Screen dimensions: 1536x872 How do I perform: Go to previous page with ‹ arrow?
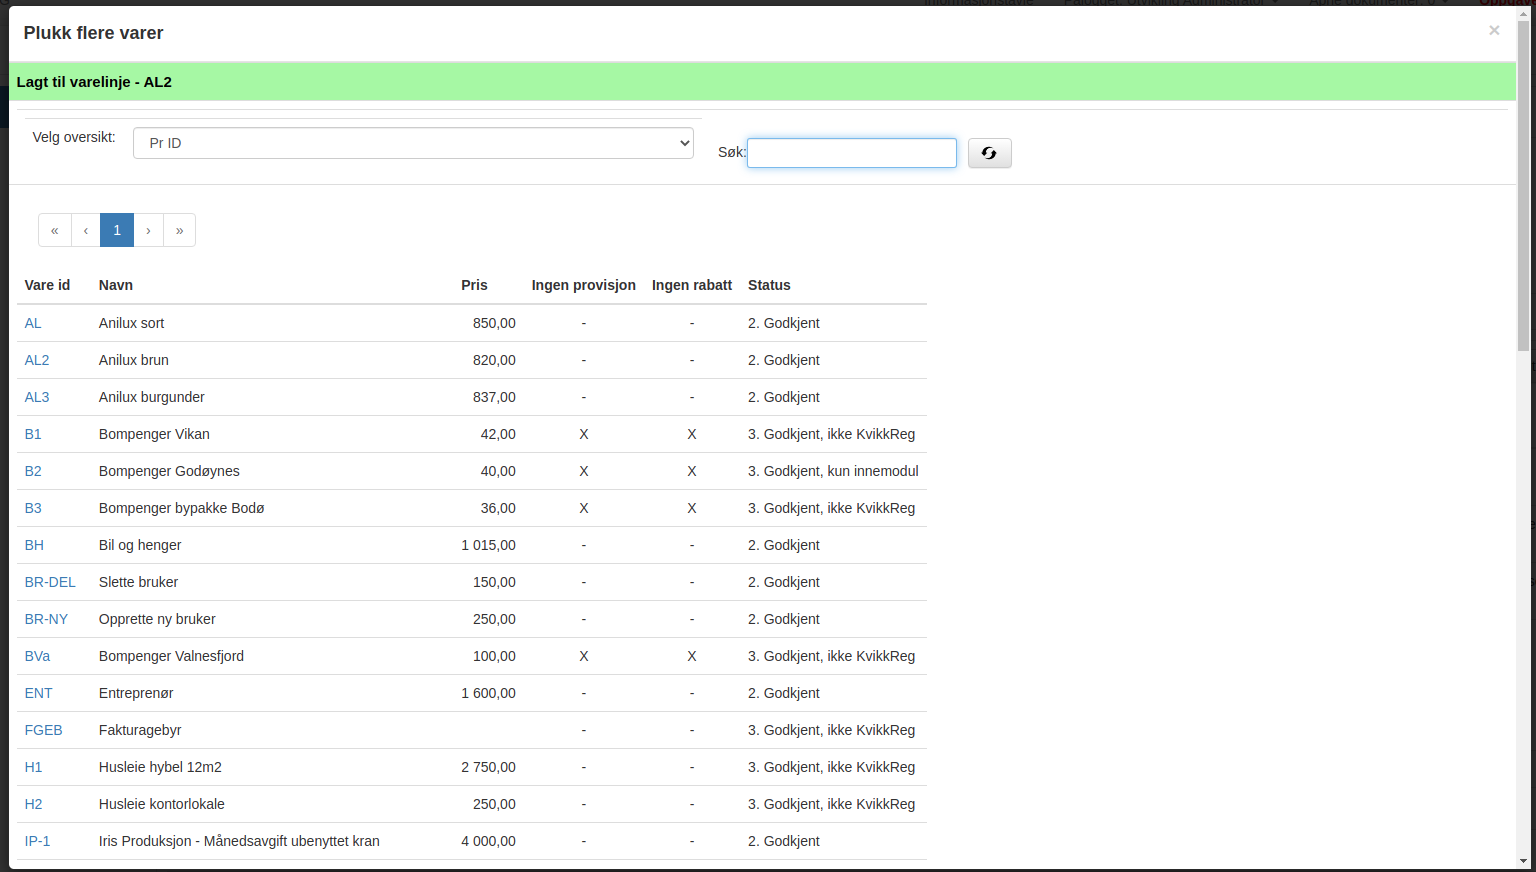[x=86, y=230]
